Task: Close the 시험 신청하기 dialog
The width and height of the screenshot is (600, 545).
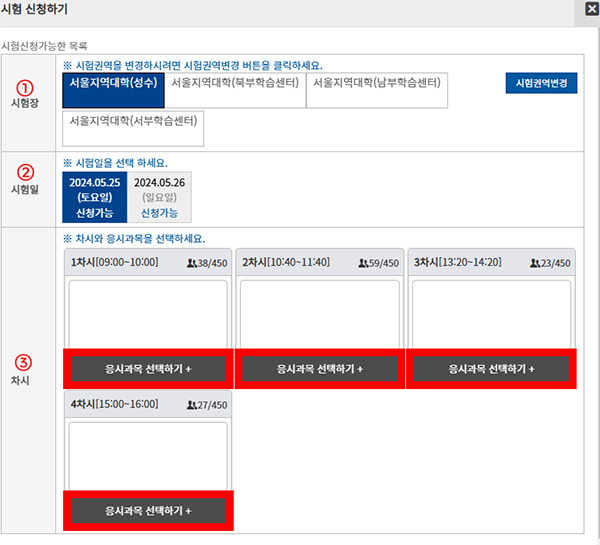Action: [x=592, y=8]
